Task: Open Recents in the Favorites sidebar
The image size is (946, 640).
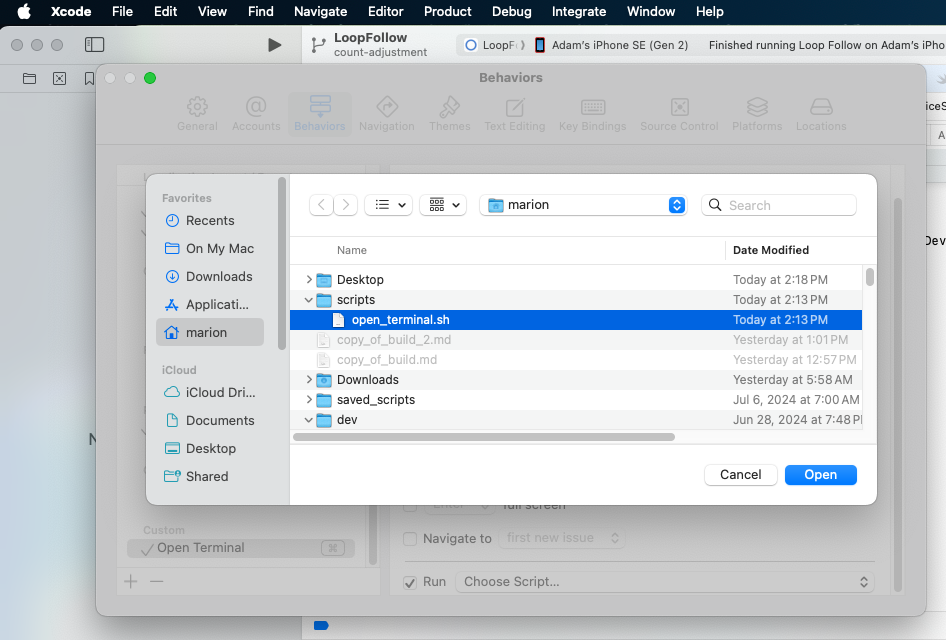Action: [209, 221]
